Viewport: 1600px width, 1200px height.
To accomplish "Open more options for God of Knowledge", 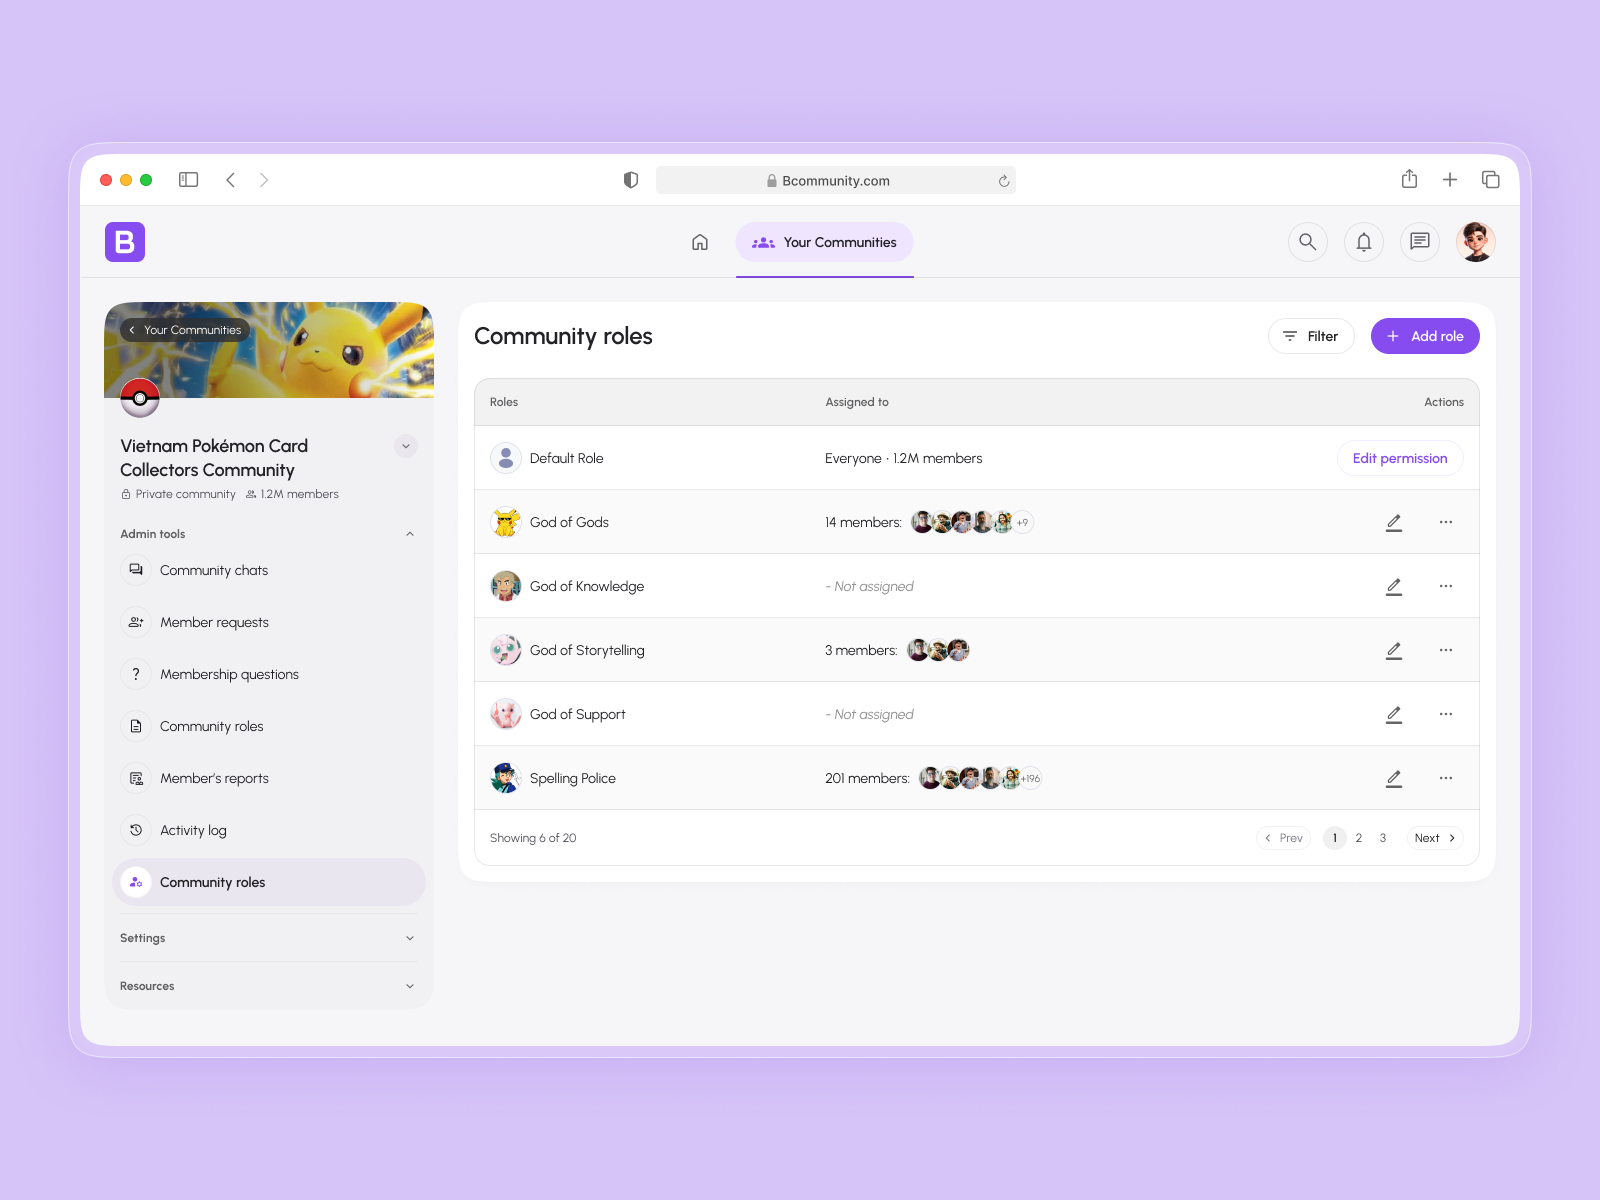I will 1446,586.
